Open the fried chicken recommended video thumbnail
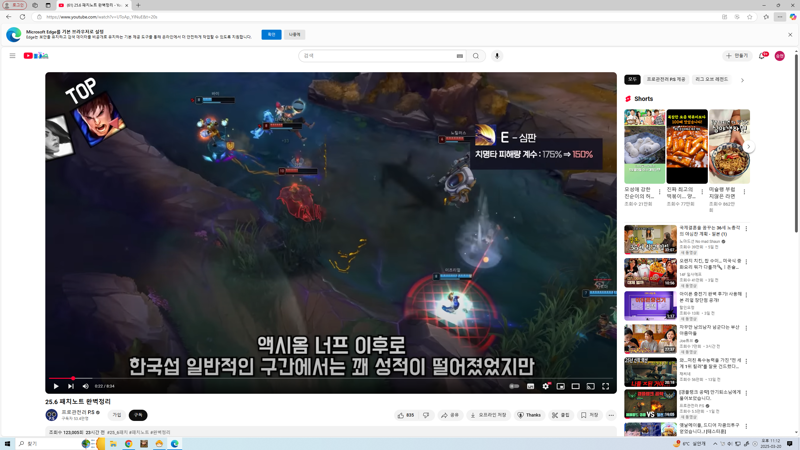800x450 pixels. click(651, 272)
